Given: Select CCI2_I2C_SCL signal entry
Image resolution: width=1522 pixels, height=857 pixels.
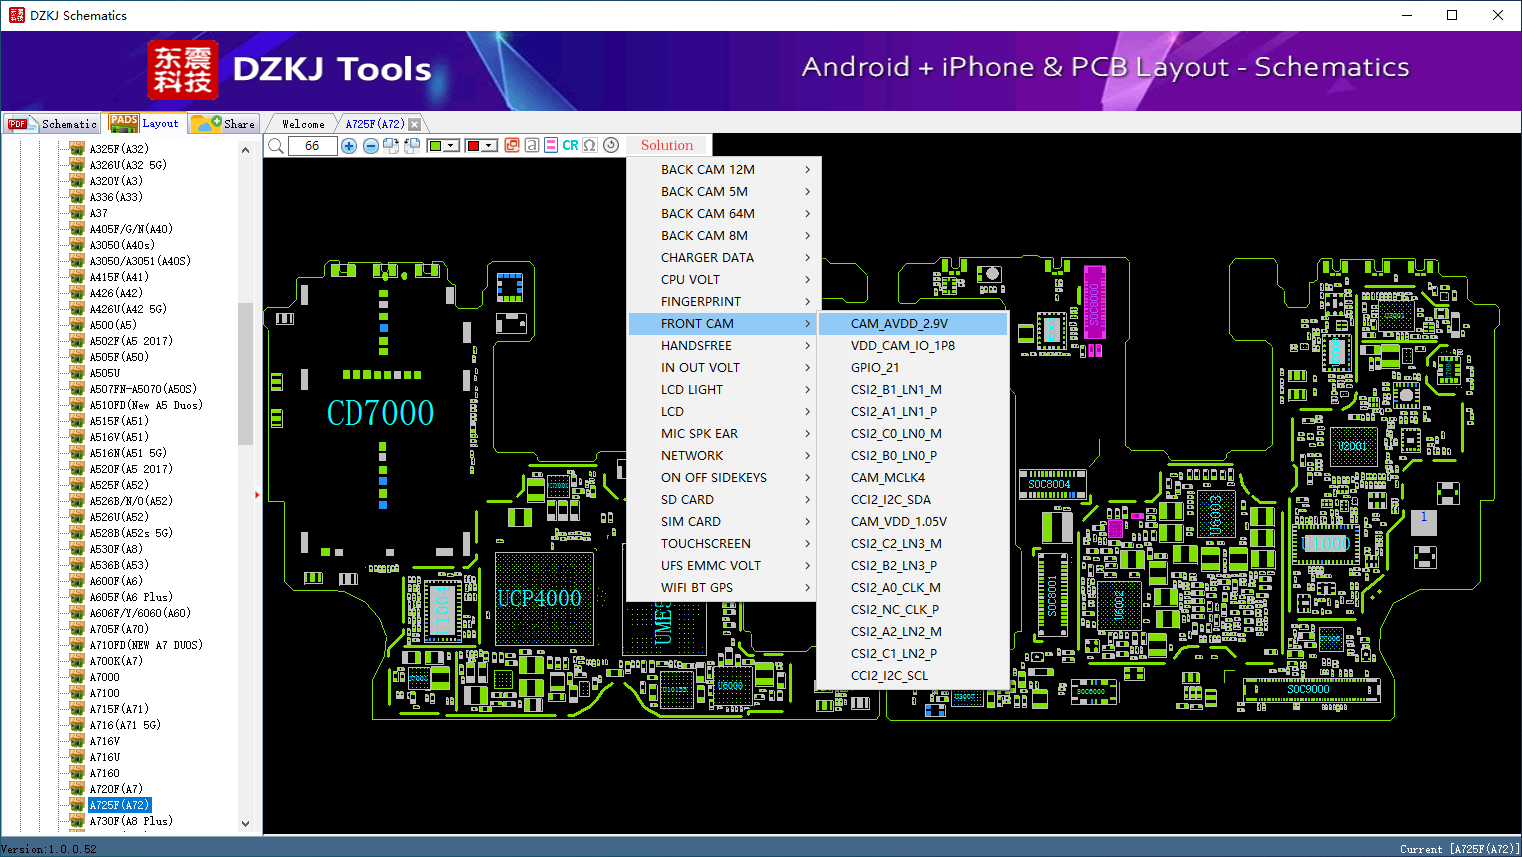Looking at the screenshot, I should point(913,676).
